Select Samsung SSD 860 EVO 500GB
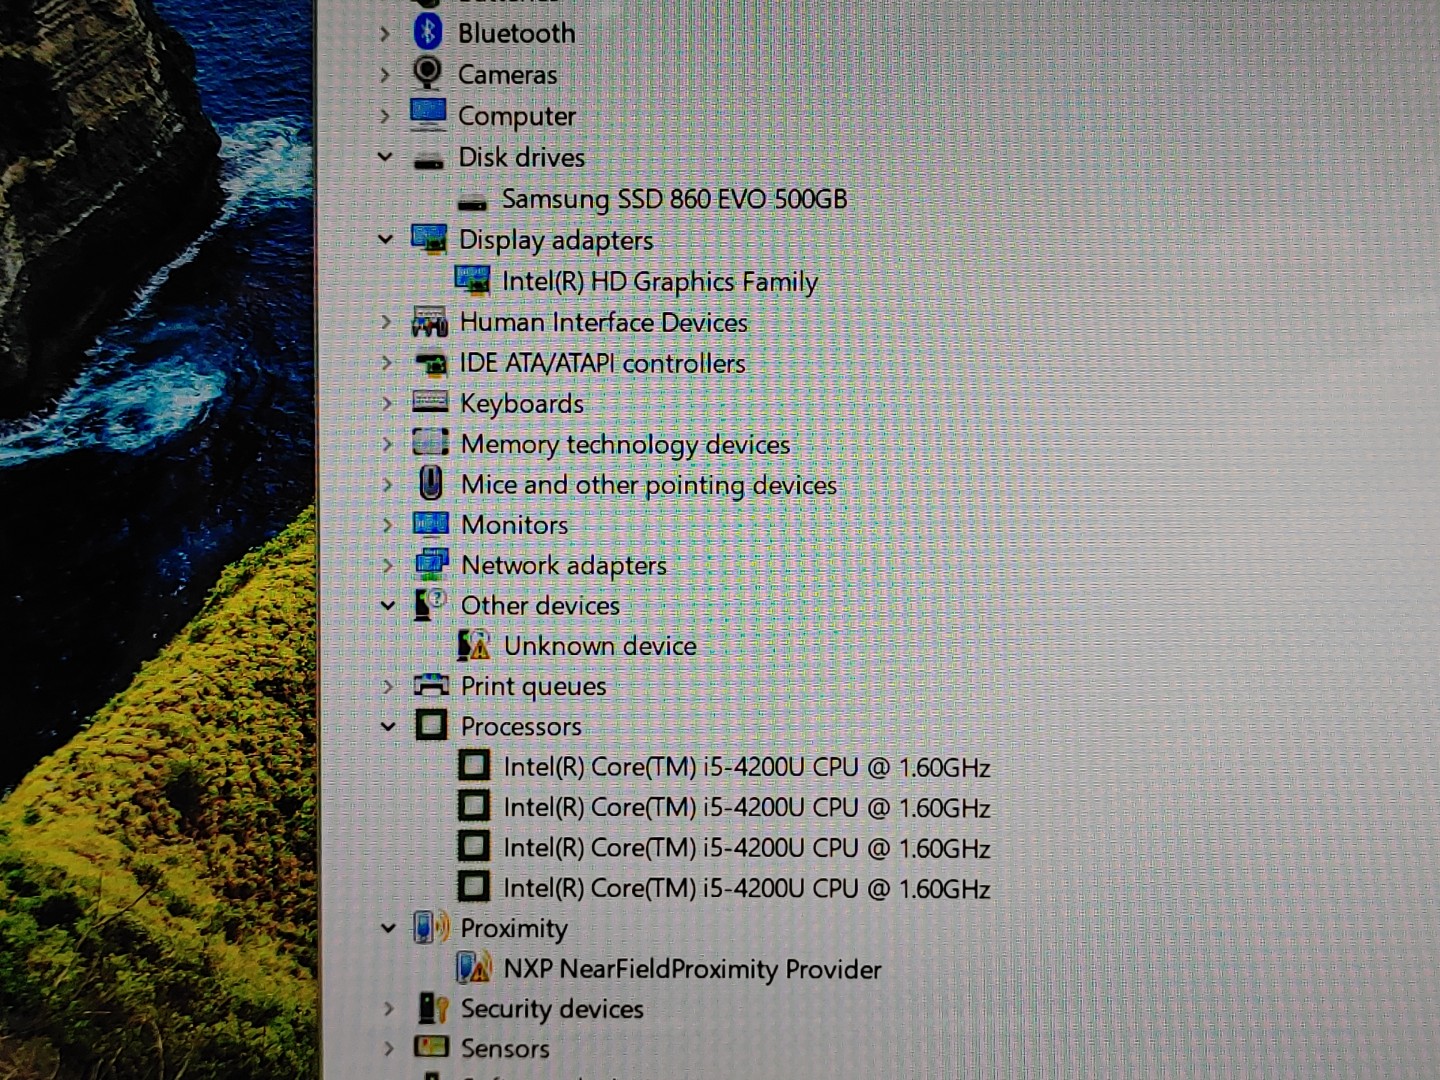 point(673,199)
